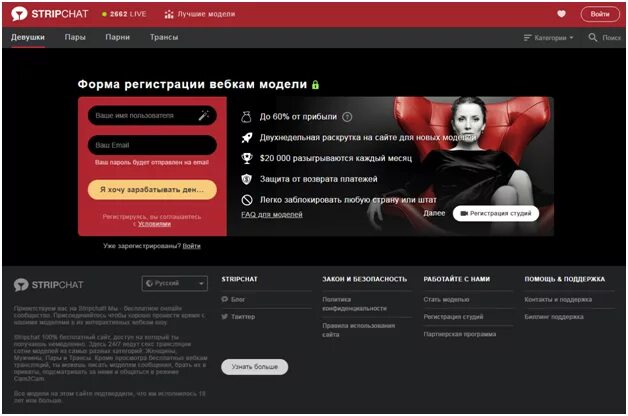Open the question mark info on profit share
Viewport: 628px width, 416px height.
click(347, 117)
